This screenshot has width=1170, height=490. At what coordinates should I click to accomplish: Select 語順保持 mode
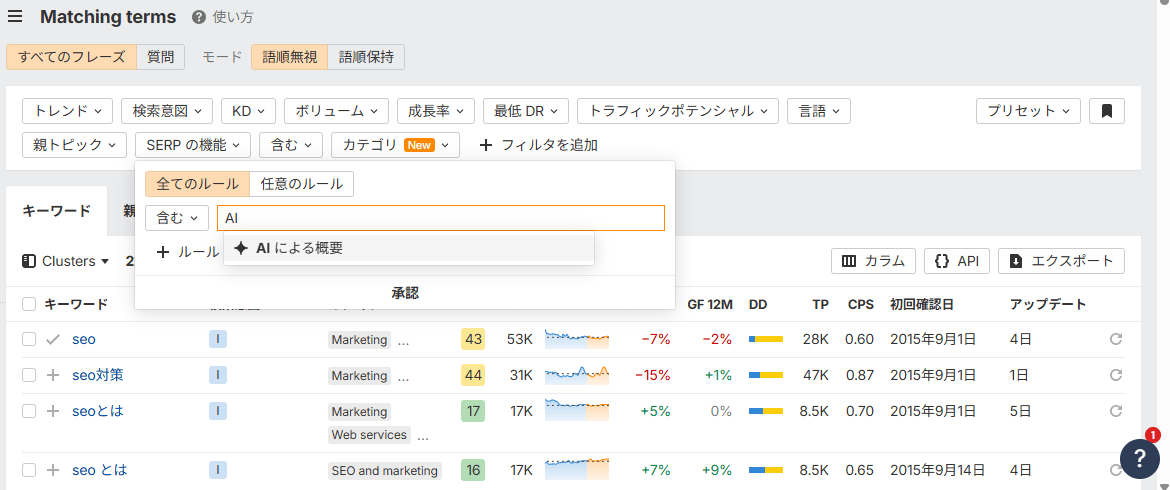(366, 57)
